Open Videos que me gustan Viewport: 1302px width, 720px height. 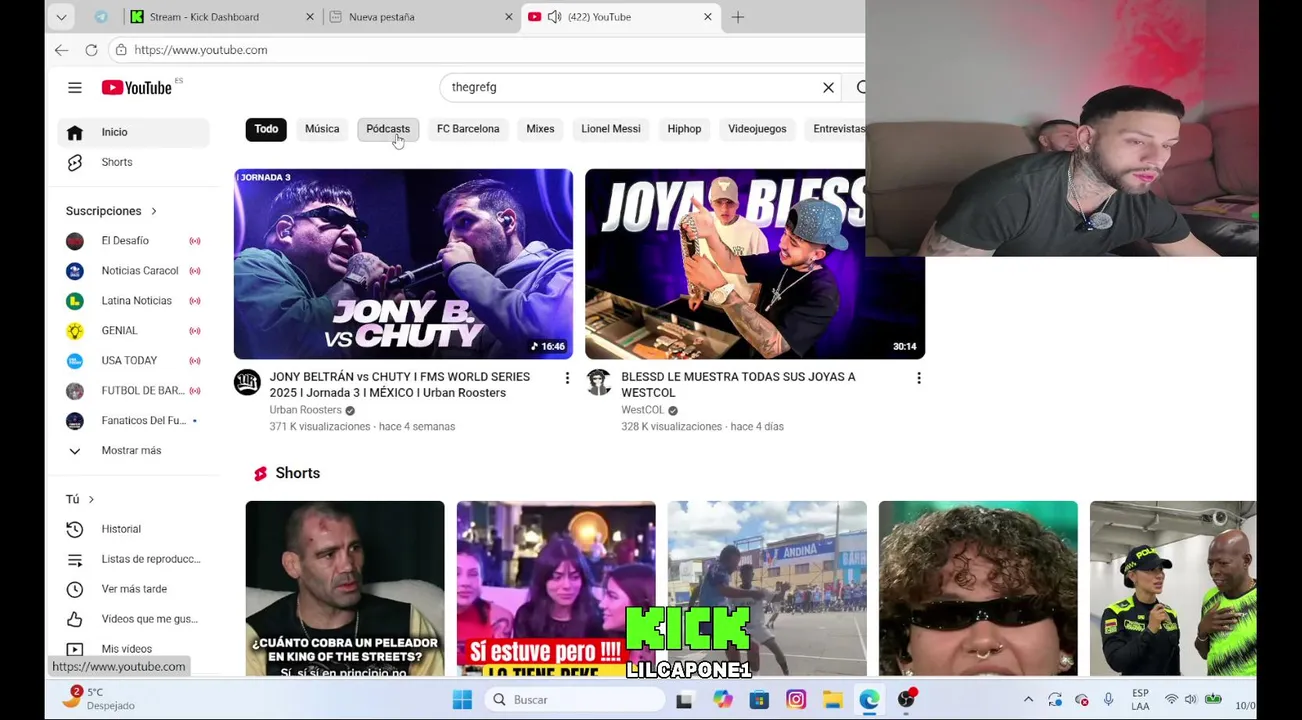pos(135,619)
